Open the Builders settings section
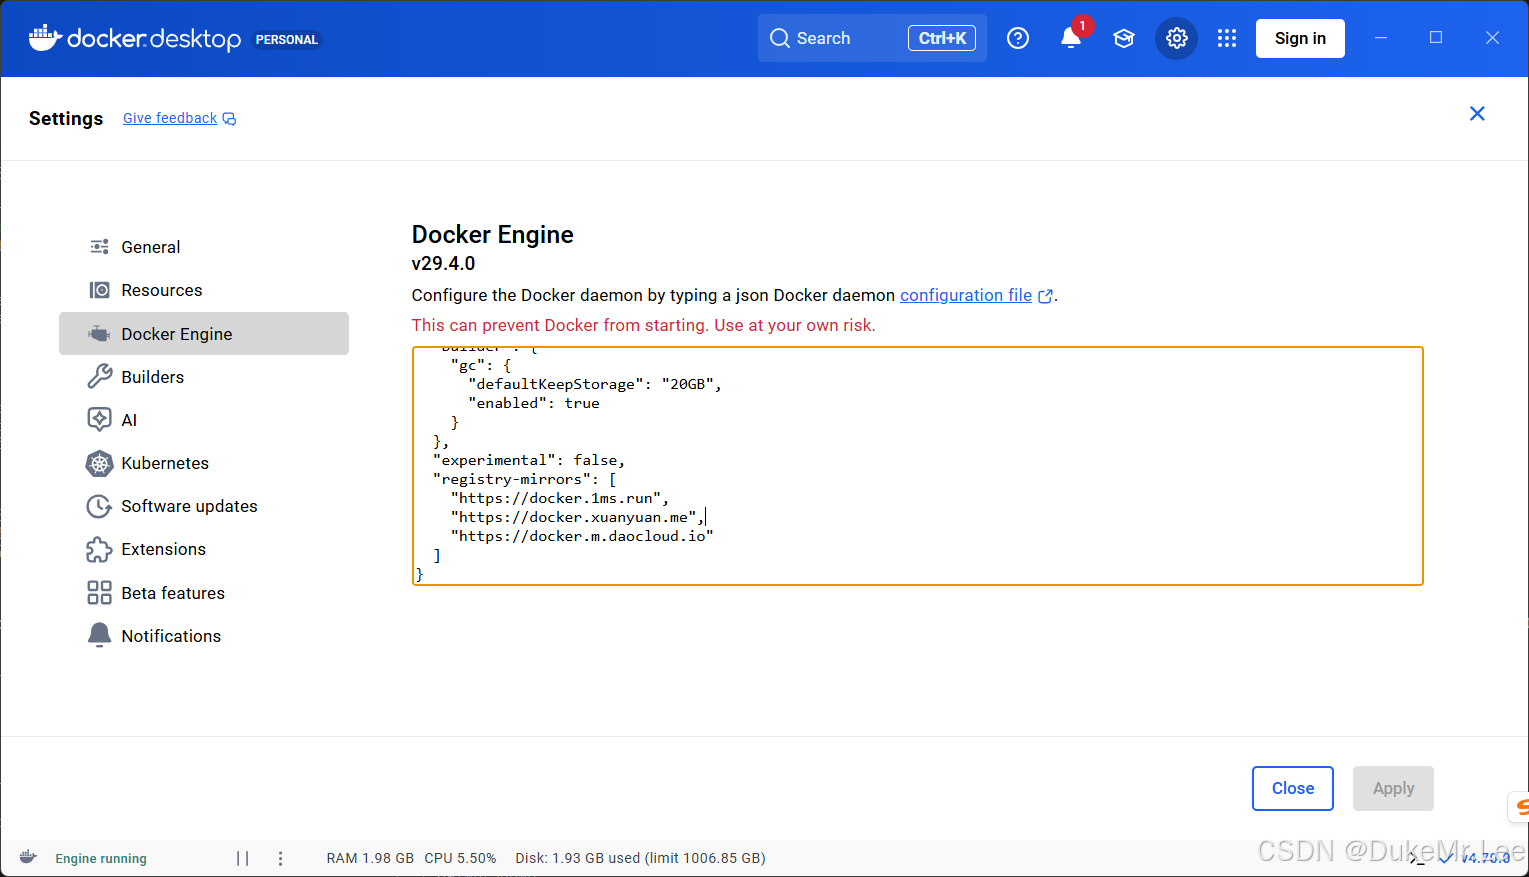This screenshot has height=877, width=1529. [204, 377]
